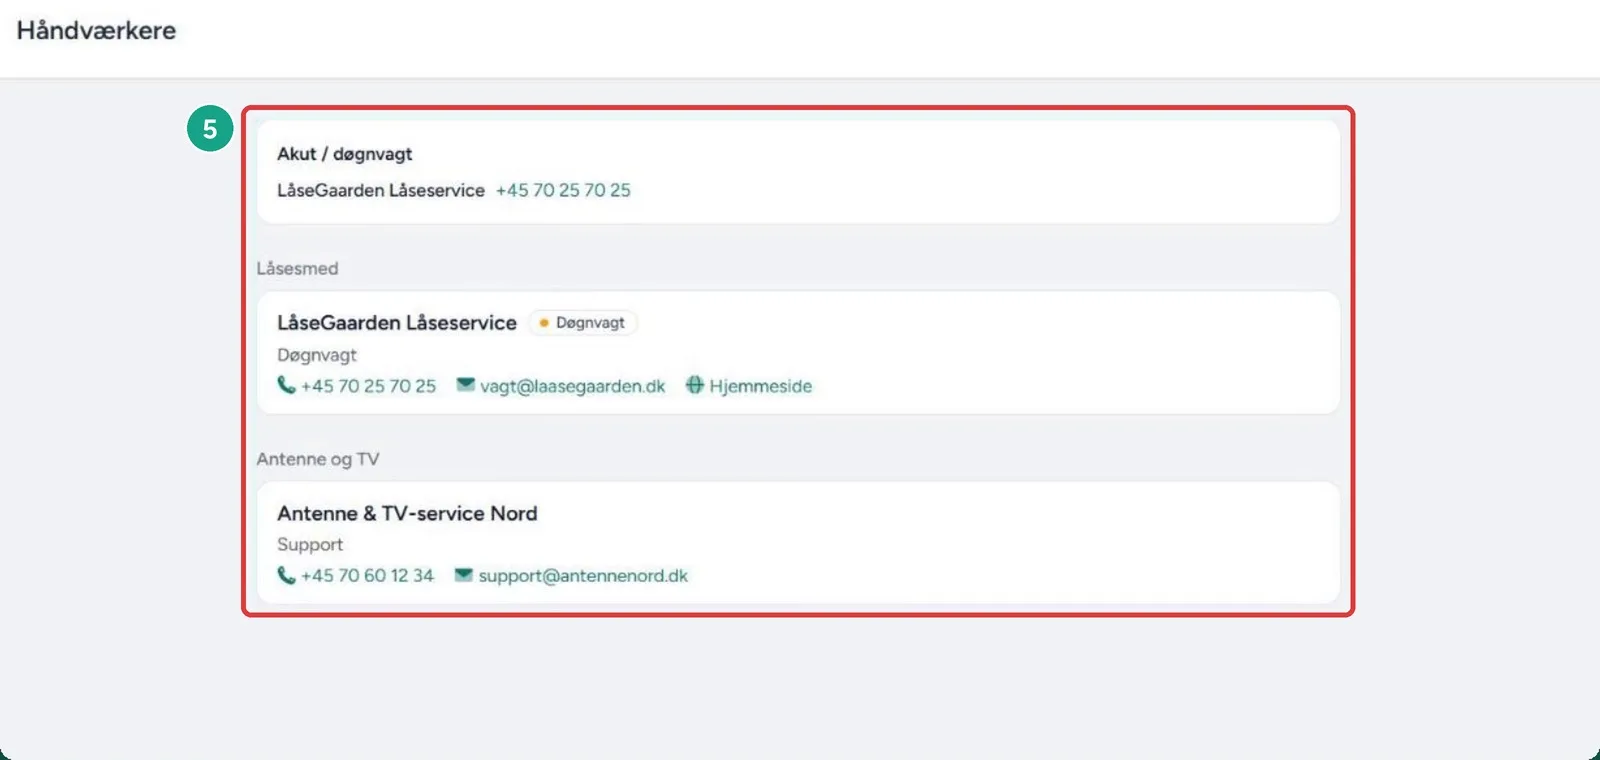Click the orange-dot Døgnvagt badge
1600x760 pixels.
[x=582, y=323]
